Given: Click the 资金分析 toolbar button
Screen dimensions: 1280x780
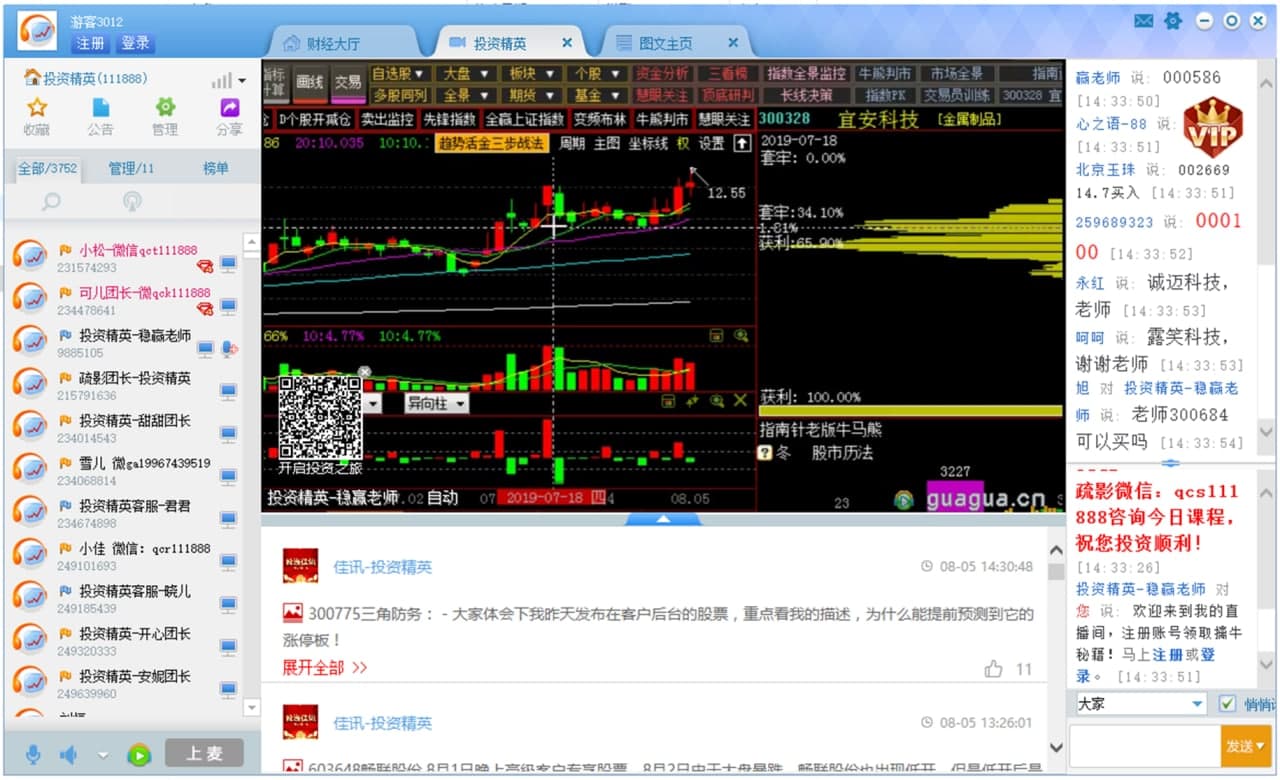Looking at the screenshot, I should (x=662, y=74).
